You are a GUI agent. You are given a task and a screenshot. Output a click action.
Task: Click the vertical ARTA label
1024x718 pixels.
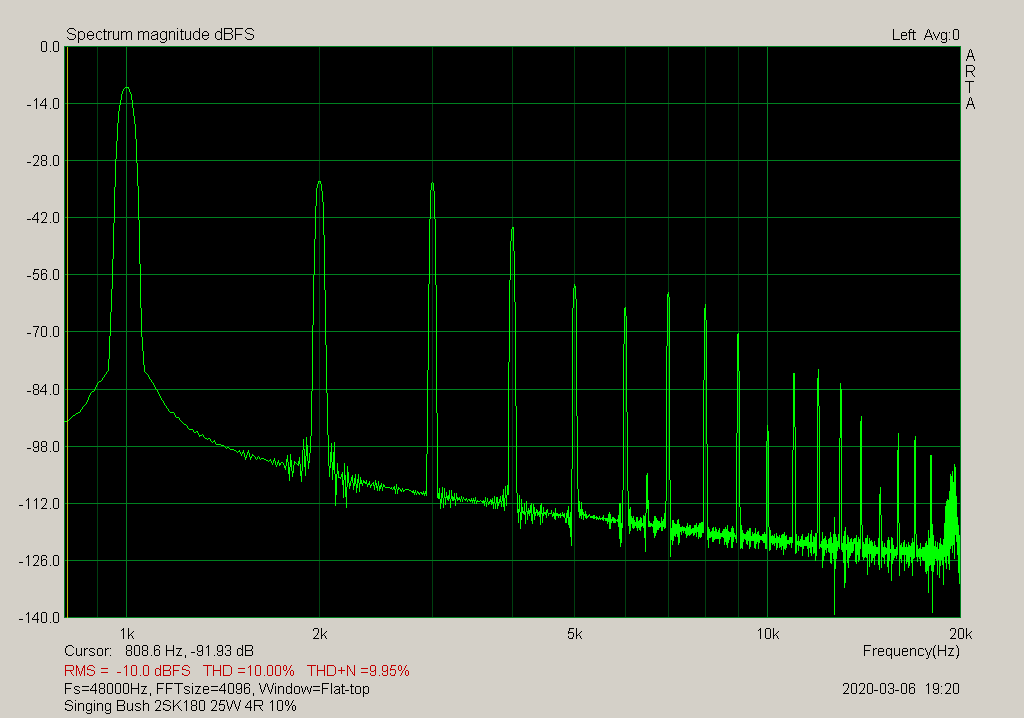click(x=970, y=79)
